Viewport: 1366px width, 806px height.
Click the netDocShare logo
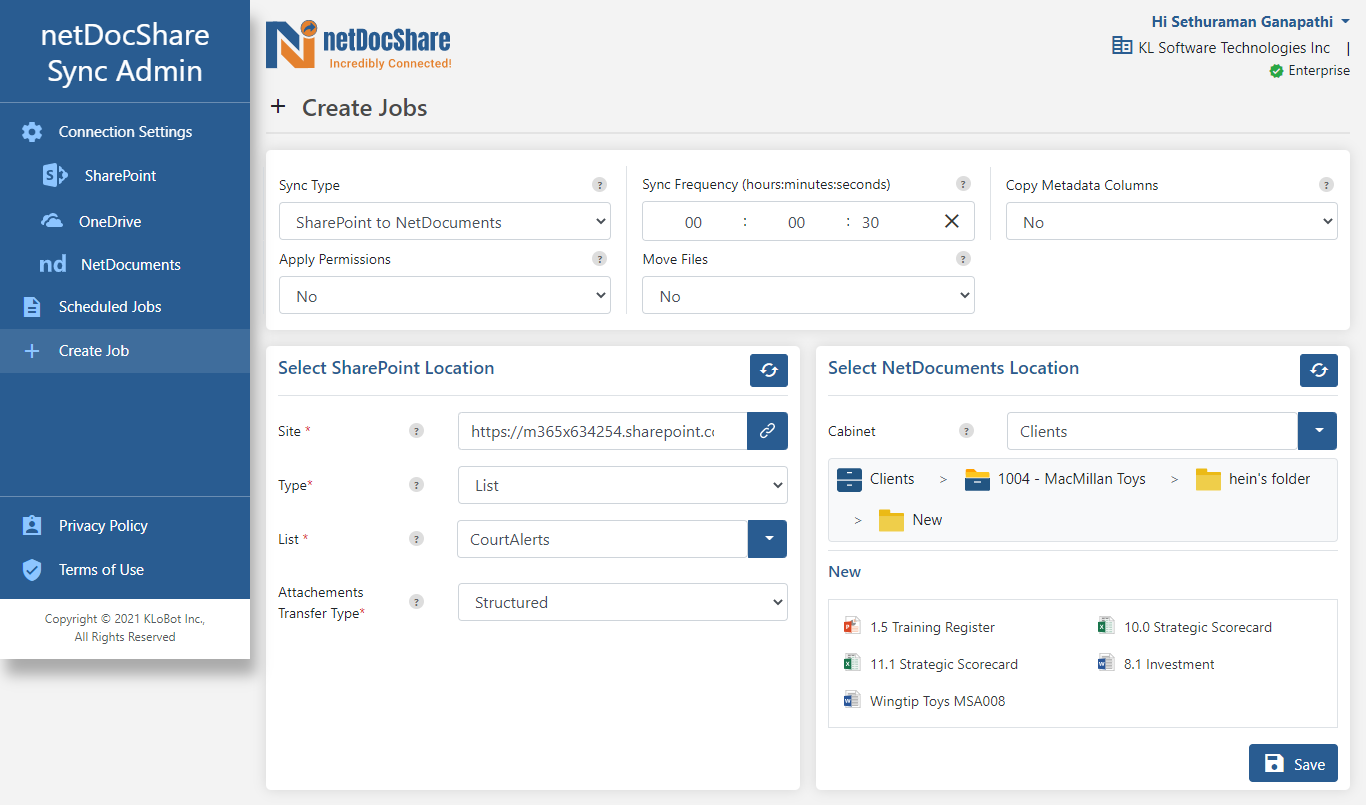coord(358,45)
